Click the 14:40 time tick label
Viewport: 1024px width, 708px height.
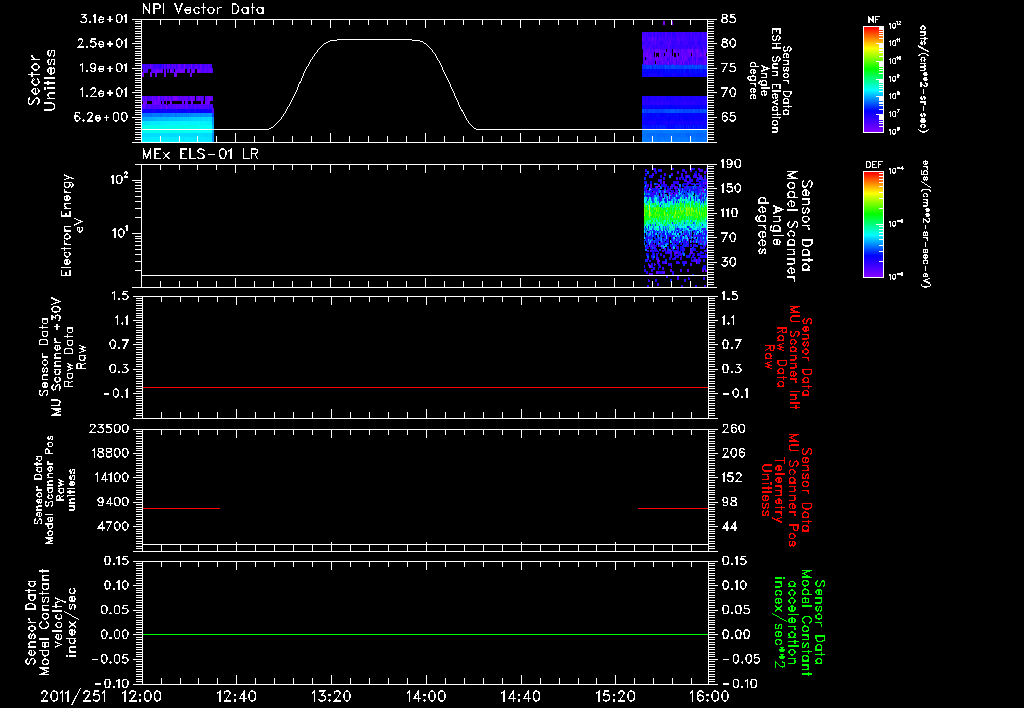[520, 696]
